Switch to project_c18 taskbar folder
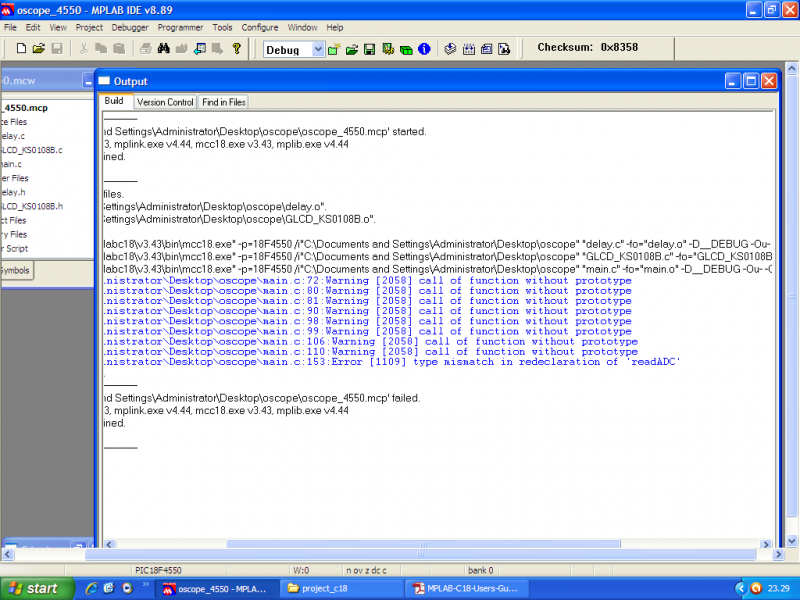 [x=341, y=589]
